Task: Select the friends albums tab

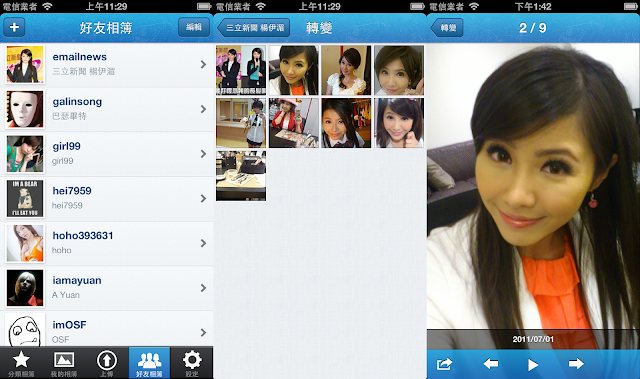Action: [149, 363]
